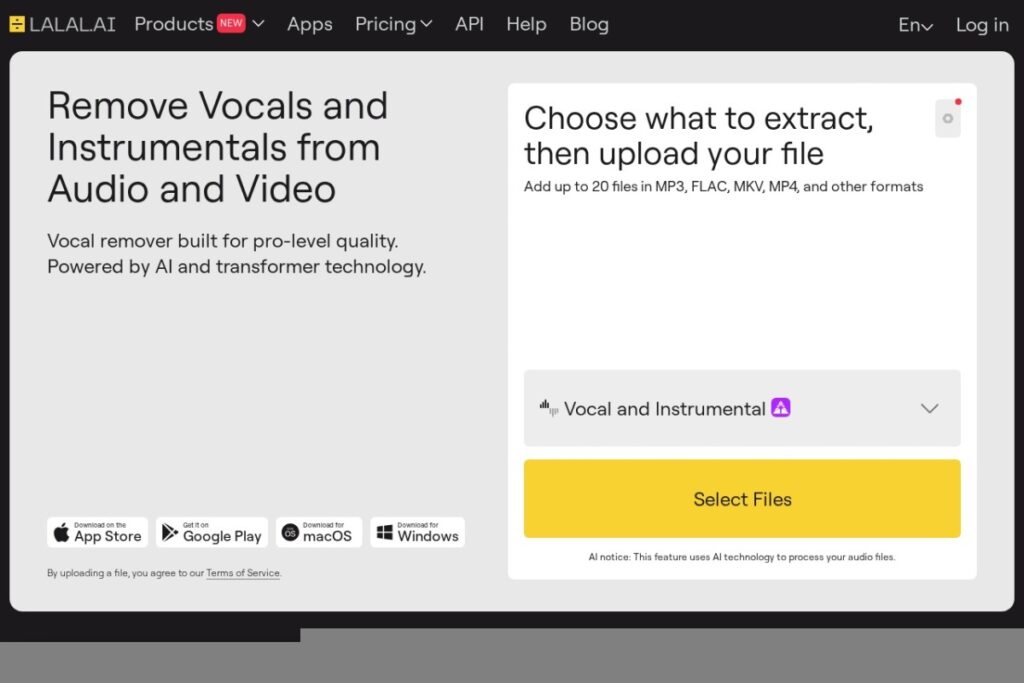Click the Apple icon on App Store badge
Viewport: 1024px width, 683px height.
click(61, 532)
